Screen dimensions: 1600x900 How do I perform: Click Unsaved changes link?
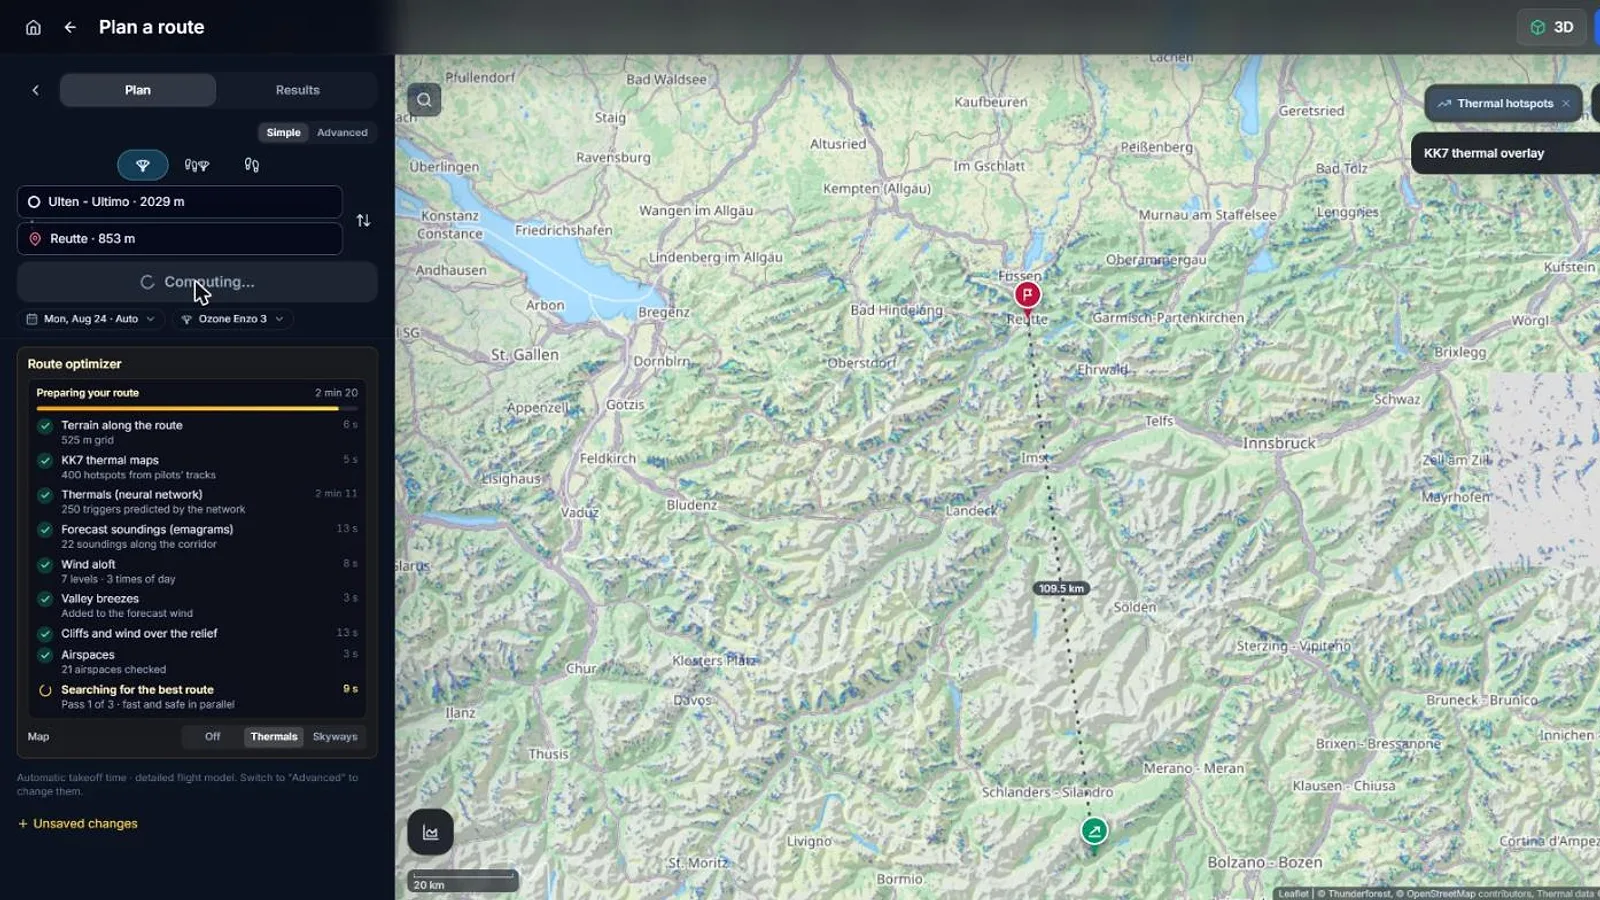tap(78, 824)
